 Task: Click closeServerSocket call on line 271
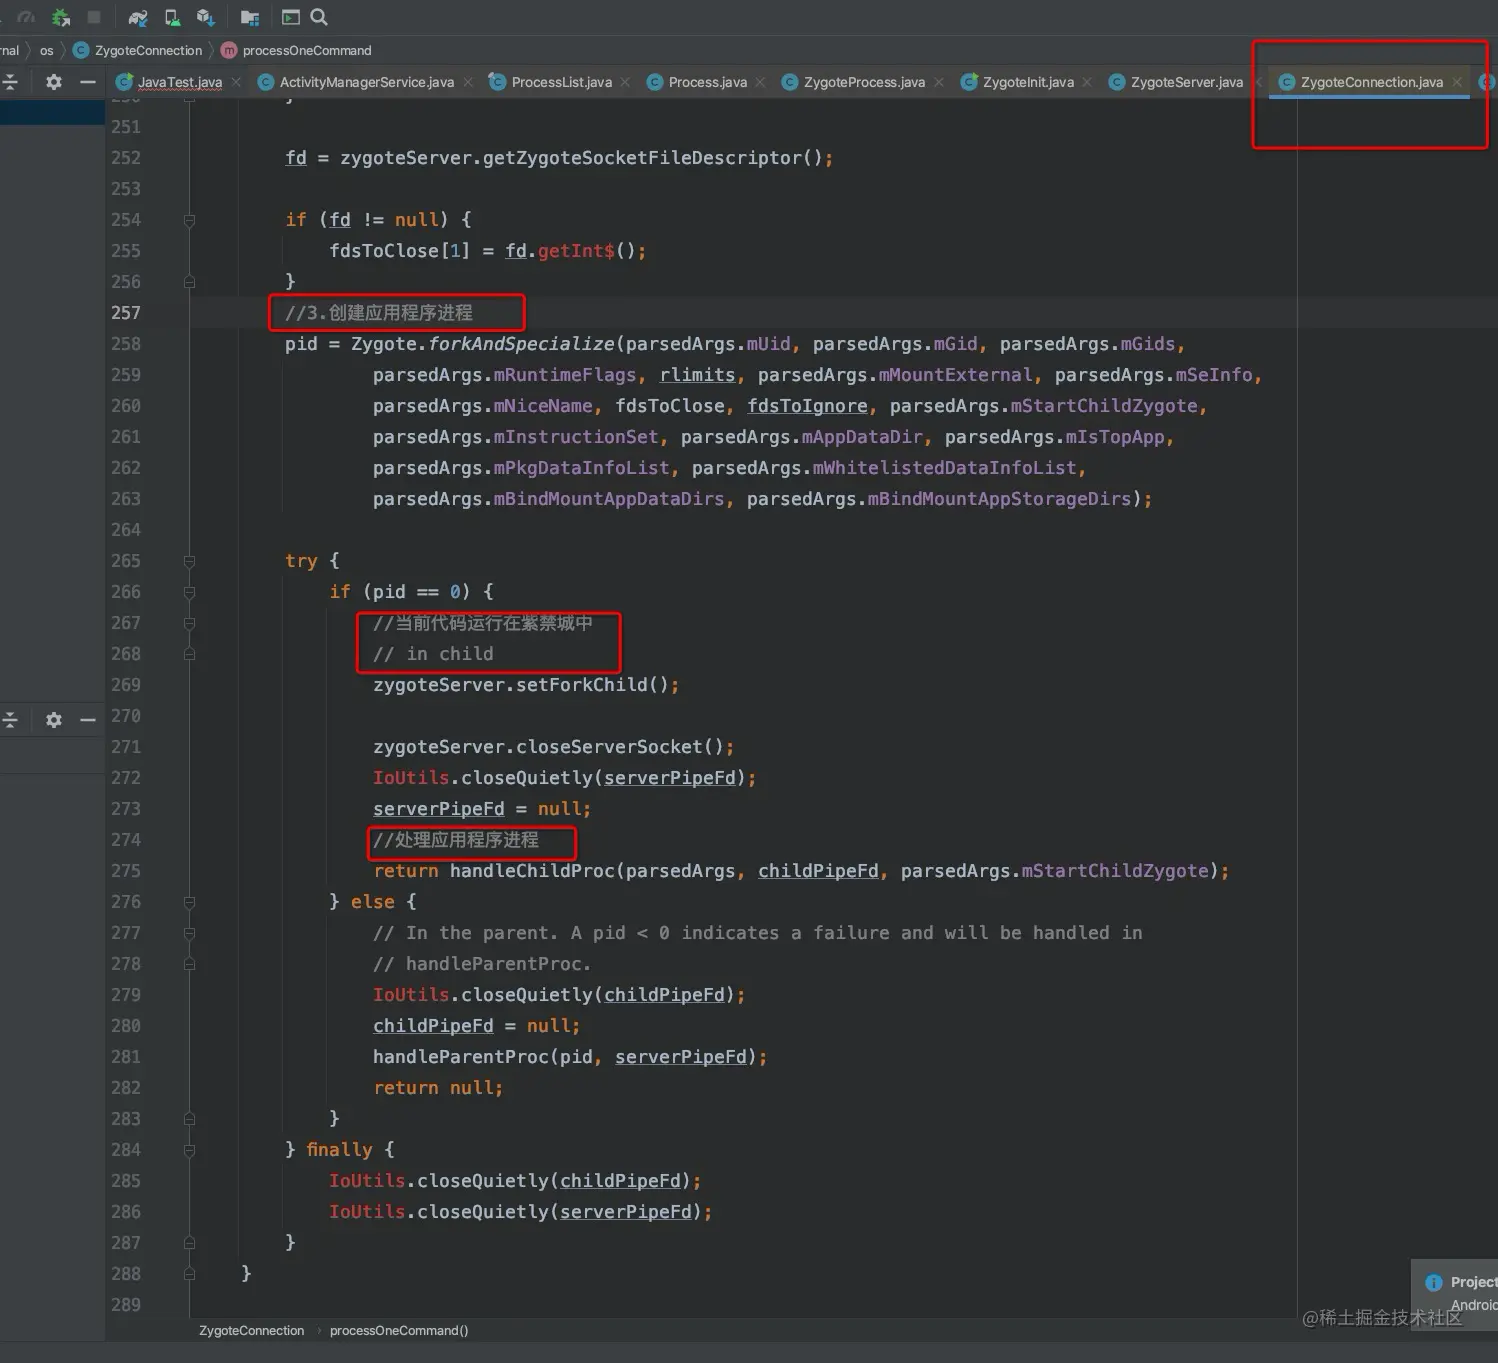609,747
